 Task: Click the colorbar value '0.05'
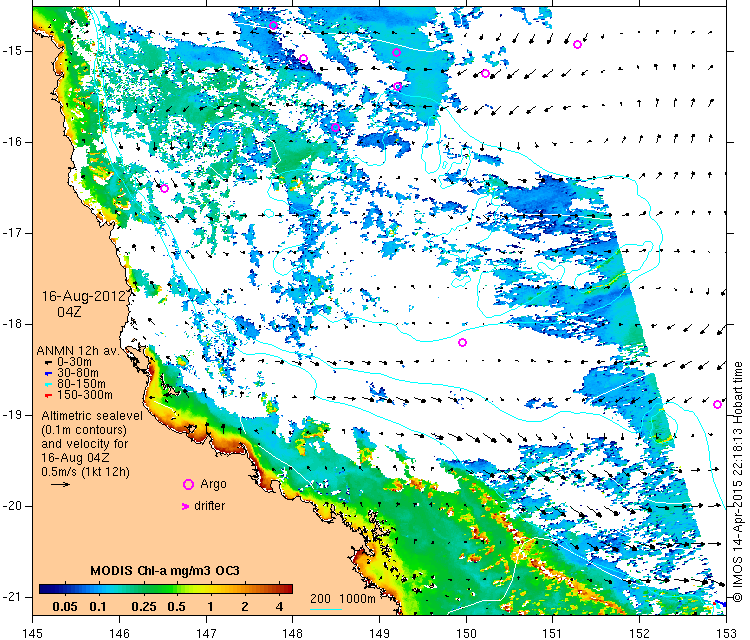65,607
